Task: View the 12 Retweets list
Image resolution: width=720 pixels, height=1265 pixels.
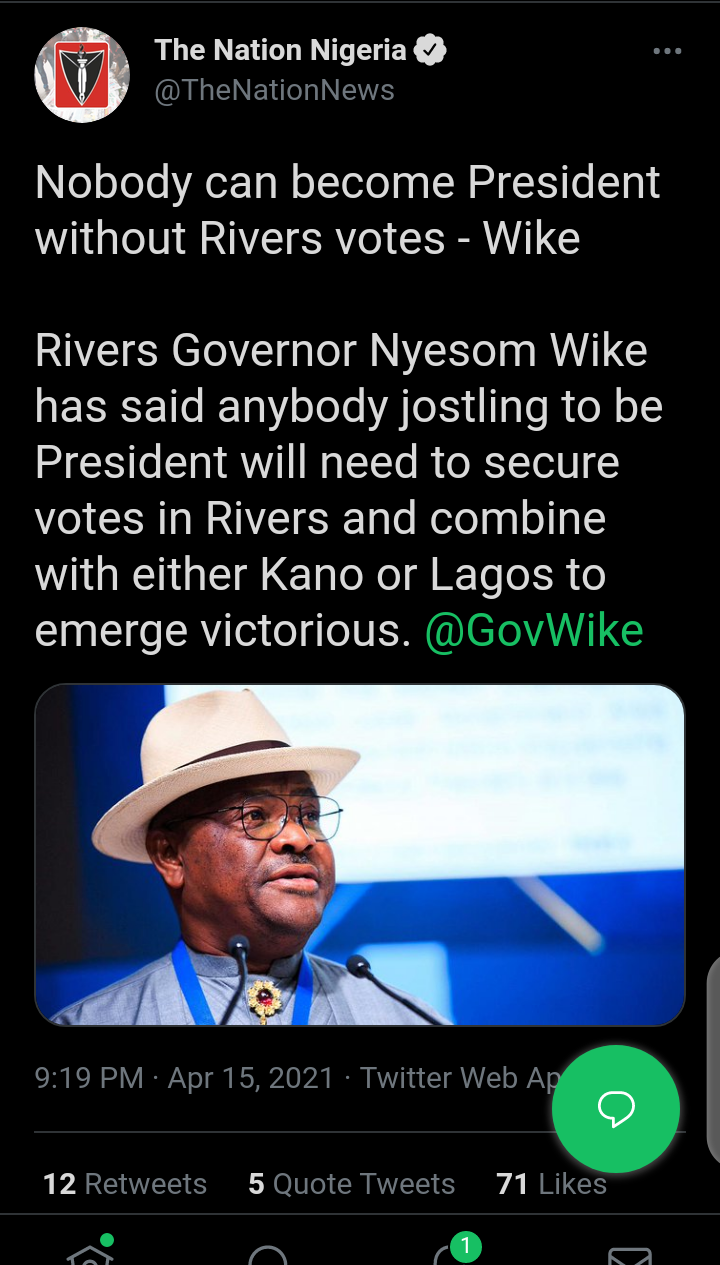Action: (x=125, y=1184)
